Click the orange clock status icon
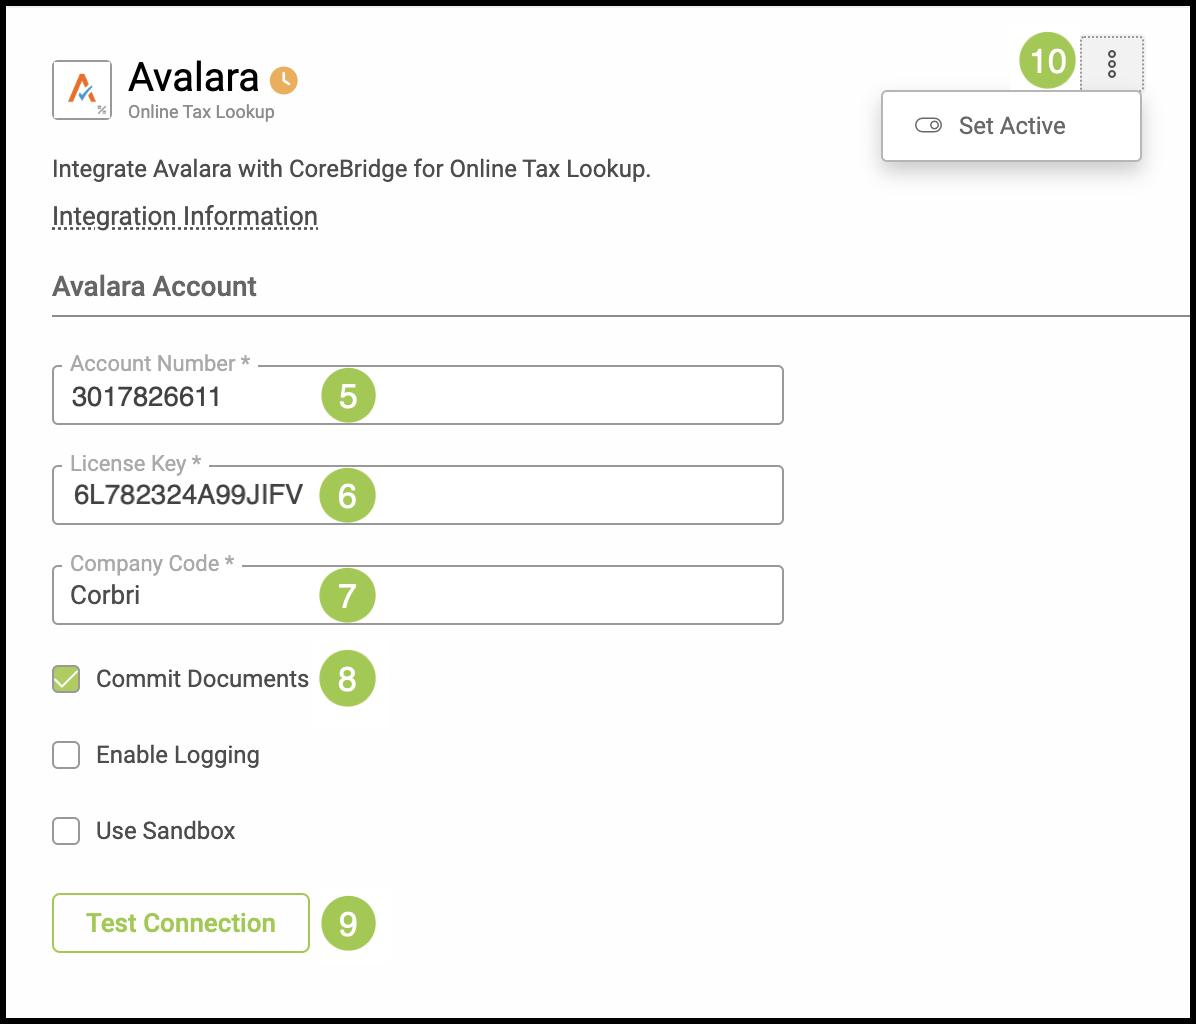Viewport: 1196px width, 1024px height. [284, 80]
